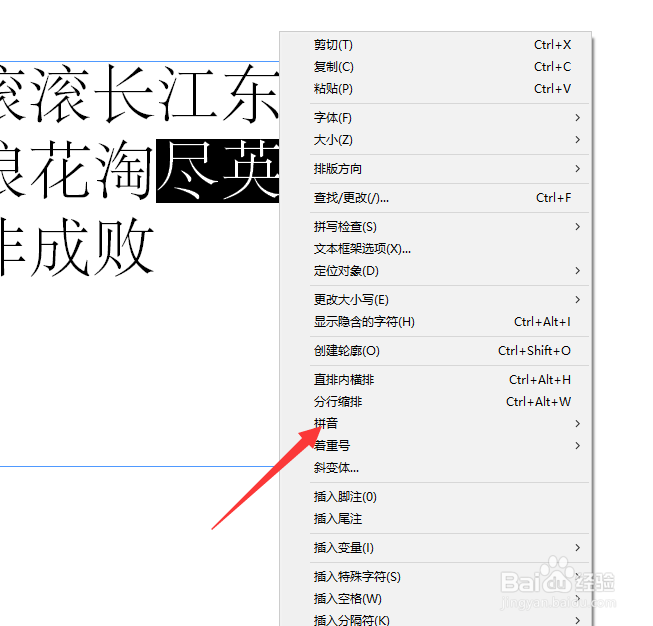
Task: Open 更改大小写(E) submenu
Action: coord(436,300)
